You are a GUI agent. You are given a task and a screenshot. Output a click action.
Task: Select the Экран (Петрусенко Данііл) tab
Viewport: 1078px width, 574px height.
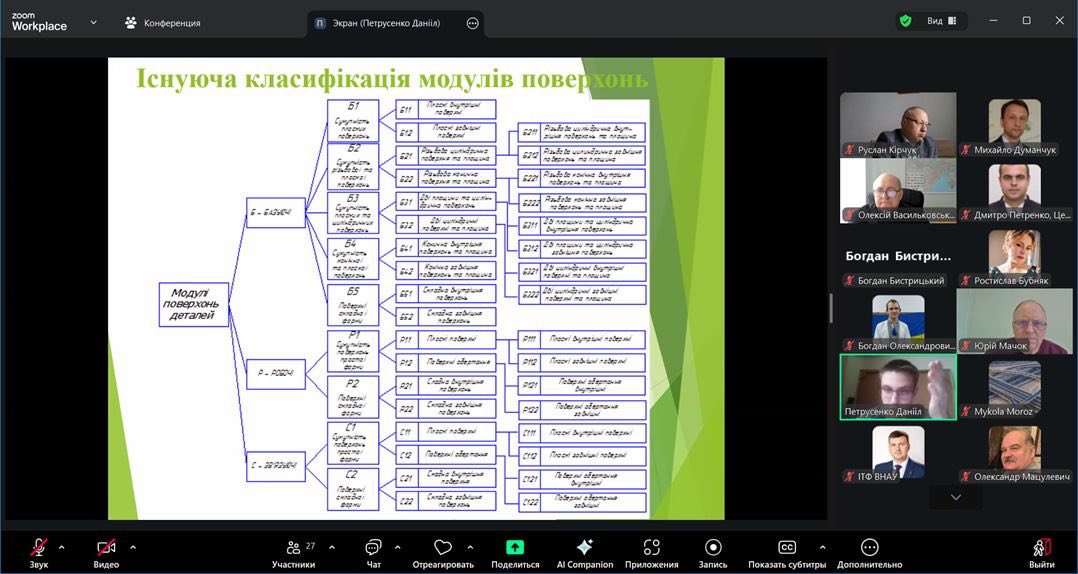(386, 23)
